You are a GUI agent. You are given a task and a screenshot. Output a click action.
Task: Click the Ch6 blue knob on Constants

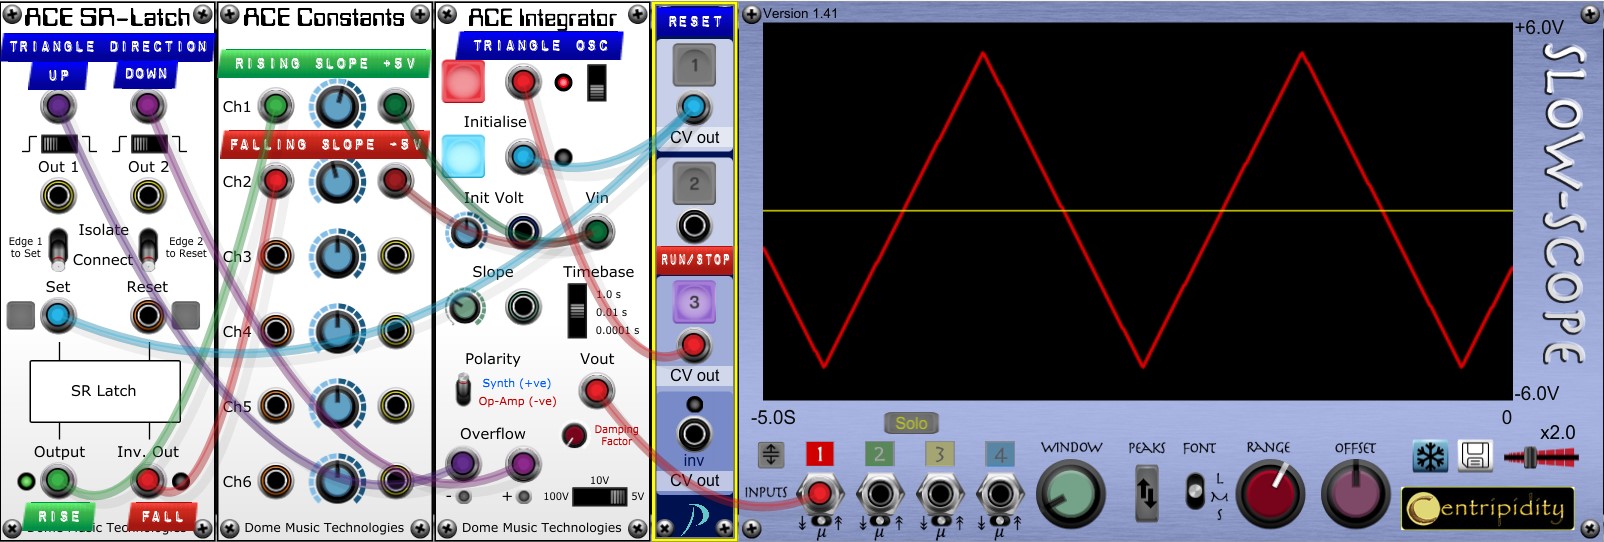337,481
